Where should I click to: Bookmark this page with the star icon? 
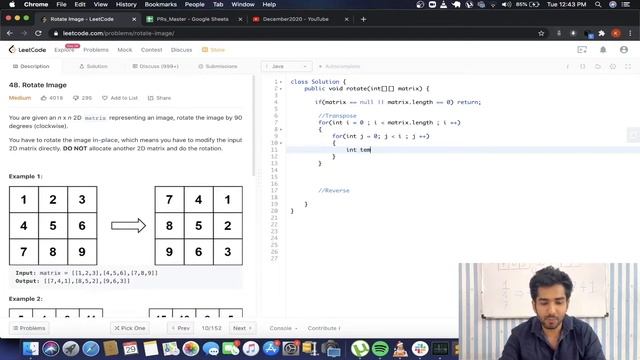541,33
